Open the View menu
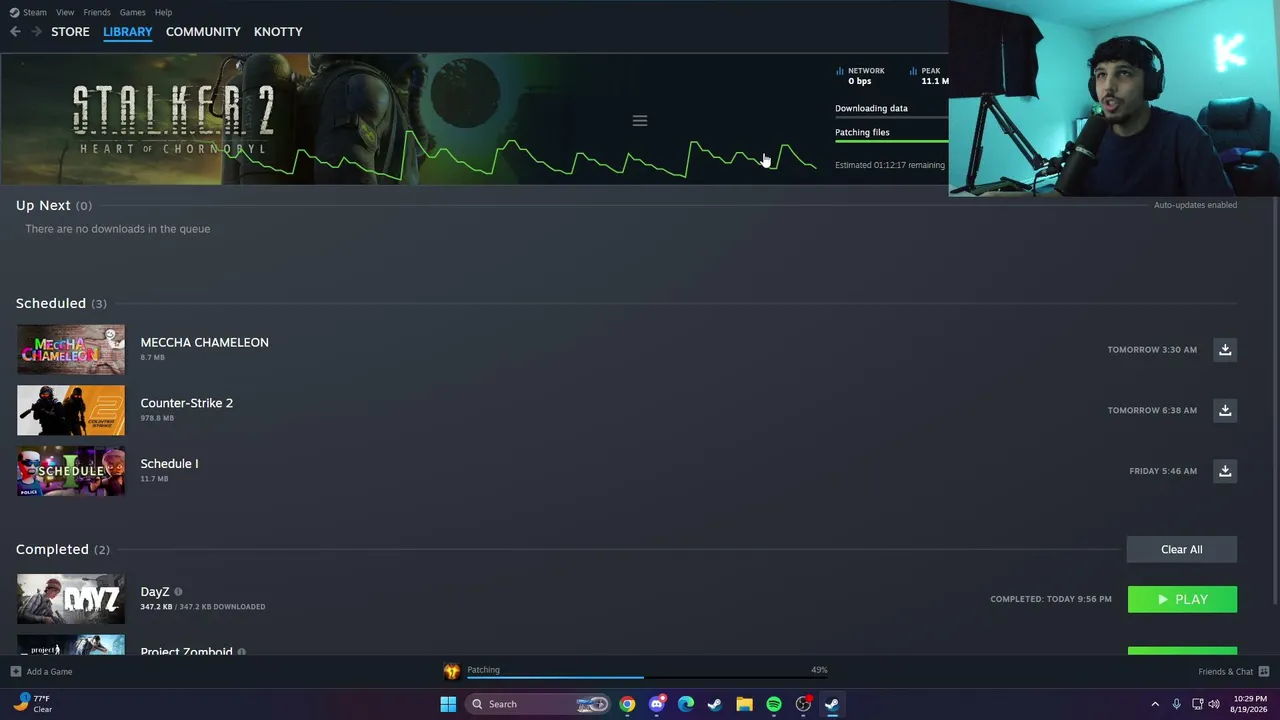 click(x=65, y=12)
